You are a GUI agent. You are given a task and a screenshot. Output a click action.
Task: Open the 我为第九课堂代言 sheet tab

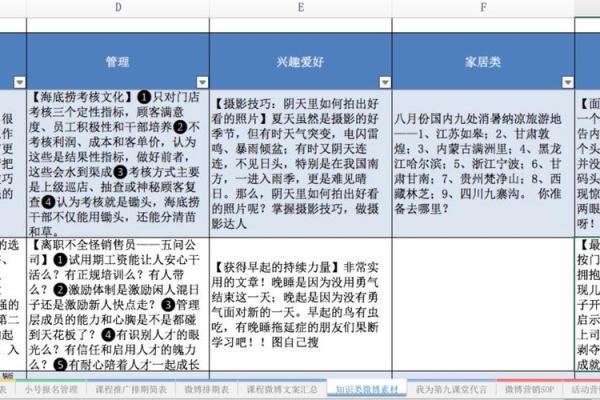coord(448,388)
